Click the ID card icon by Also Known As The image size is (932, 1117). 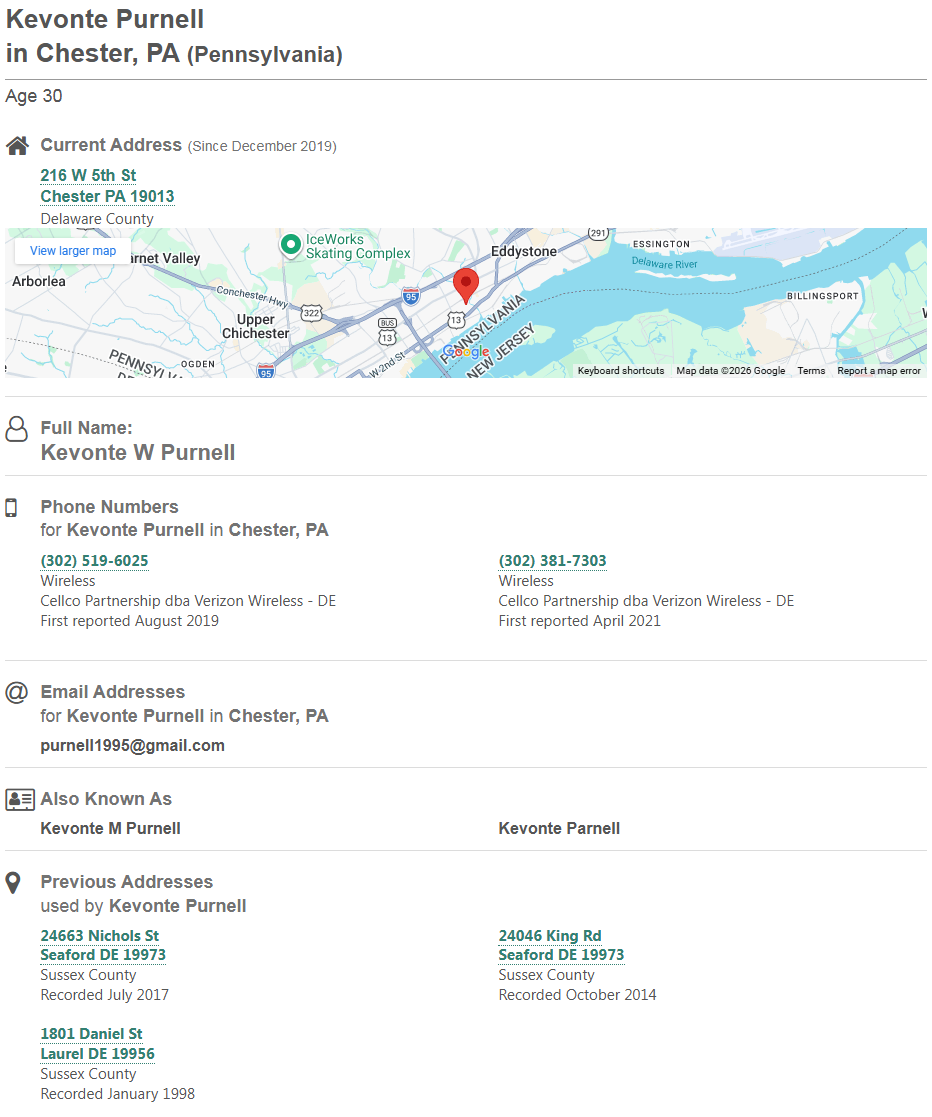[x=20, y=799]
